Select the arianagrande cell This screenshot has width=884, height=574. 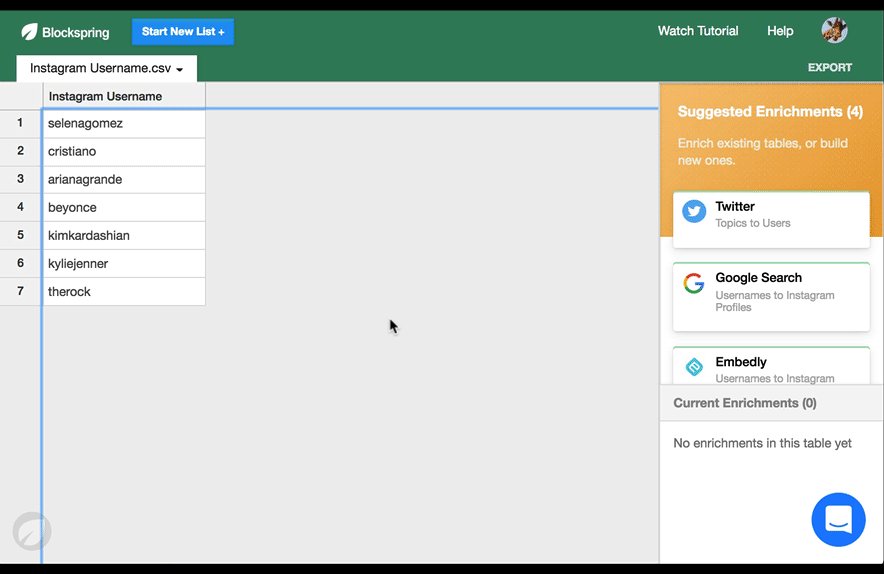click(x=124, y=180)
